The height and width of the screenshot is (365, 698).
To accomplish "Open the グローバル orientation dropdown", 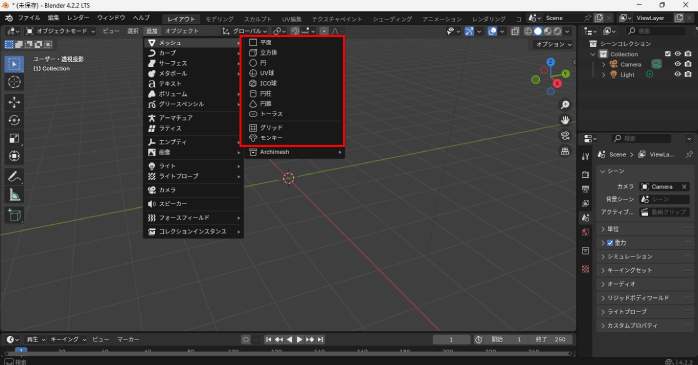I will (245, 31).
